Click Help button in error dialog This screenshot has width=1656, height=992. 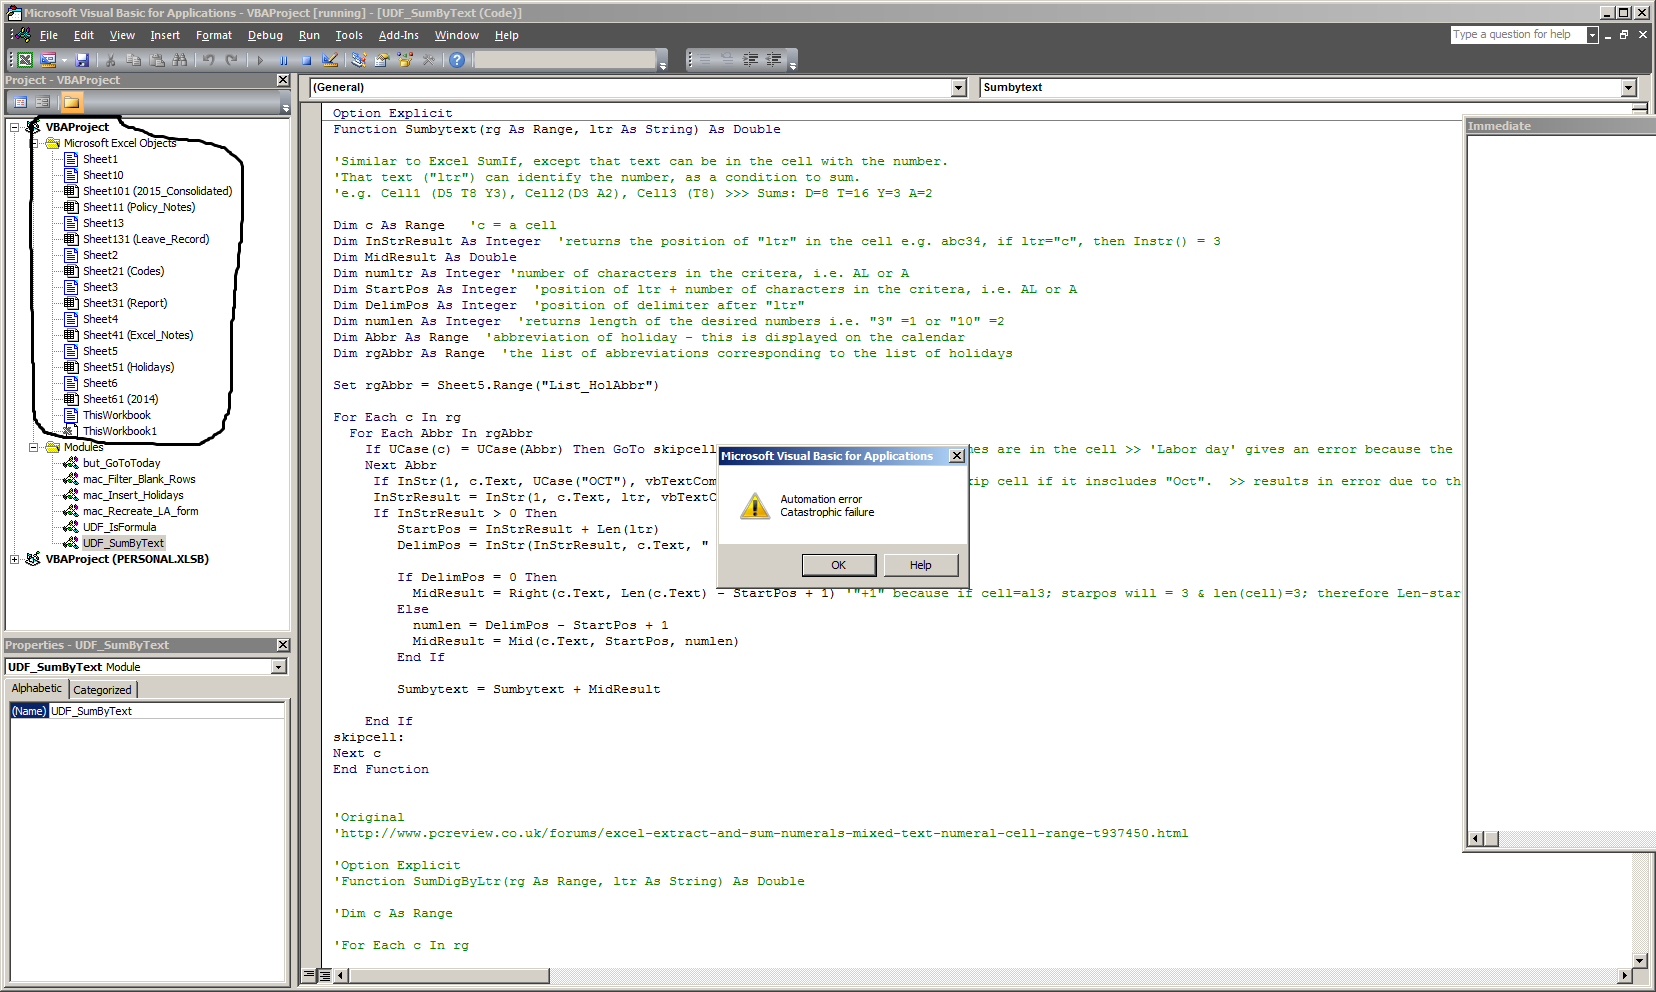[x=920, y=565]
